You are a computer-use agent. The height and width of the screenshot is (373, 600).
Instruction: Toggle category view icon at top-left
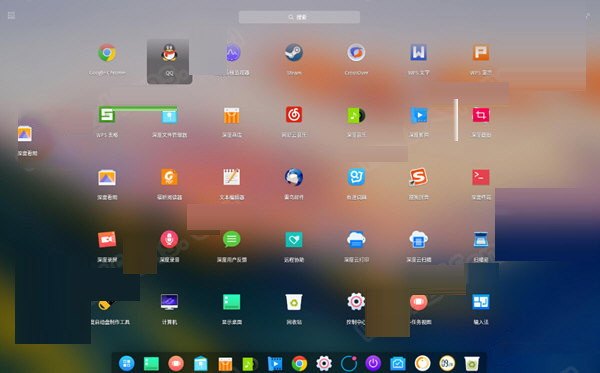(11, 15)
